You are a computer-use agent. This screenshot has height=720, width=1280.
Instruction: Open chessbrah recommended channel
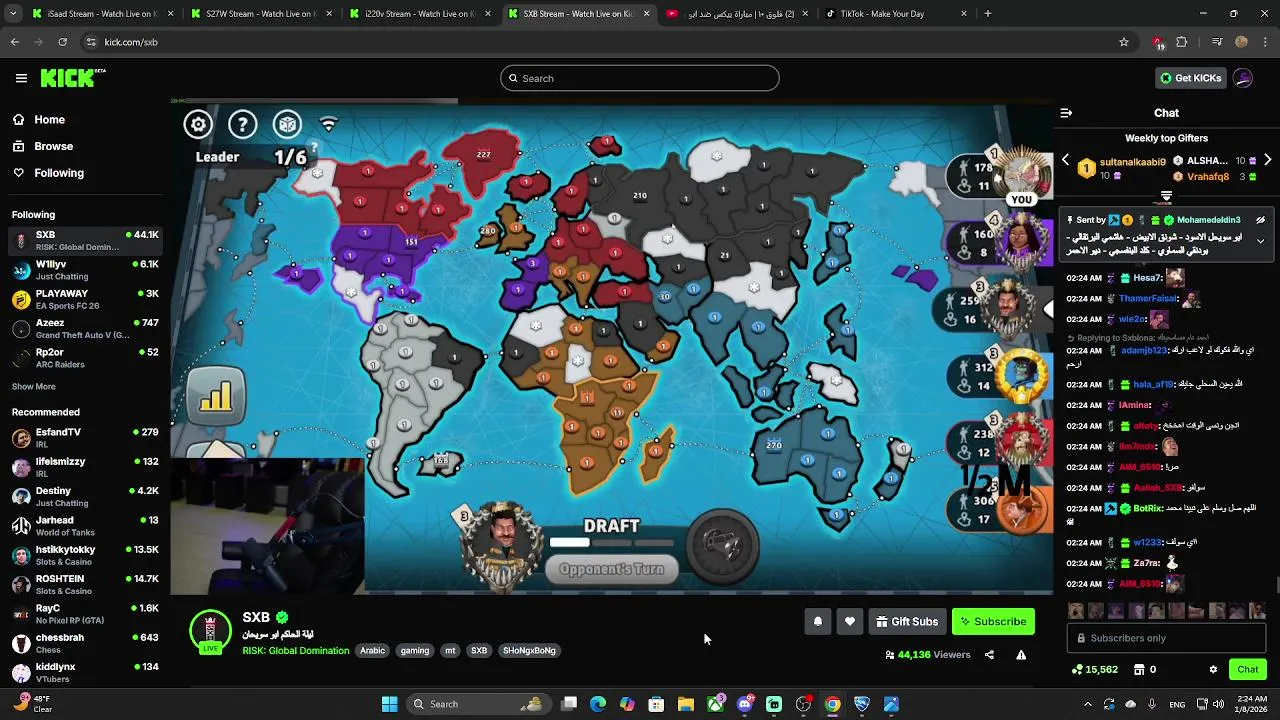(85, 643)
